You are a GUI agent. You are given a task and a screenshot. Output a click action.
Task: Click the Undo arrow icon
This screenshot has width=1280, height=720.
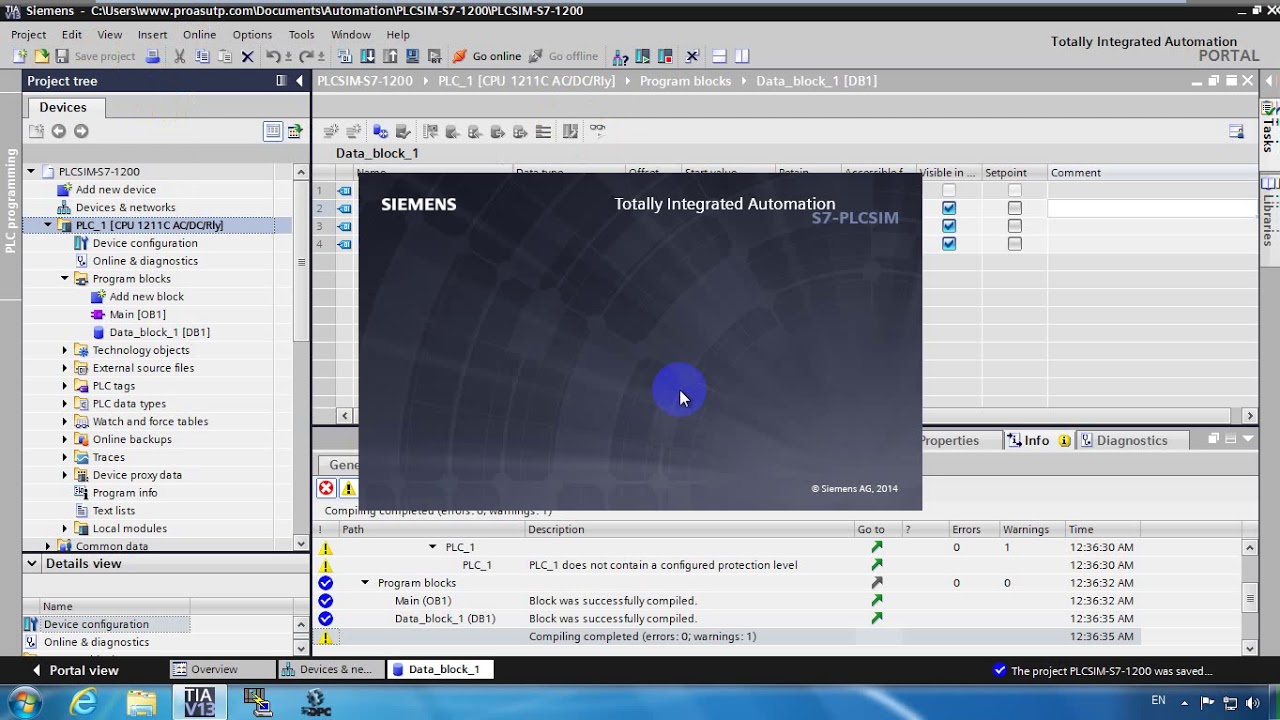pyautogui.click(x=273, y=56)
